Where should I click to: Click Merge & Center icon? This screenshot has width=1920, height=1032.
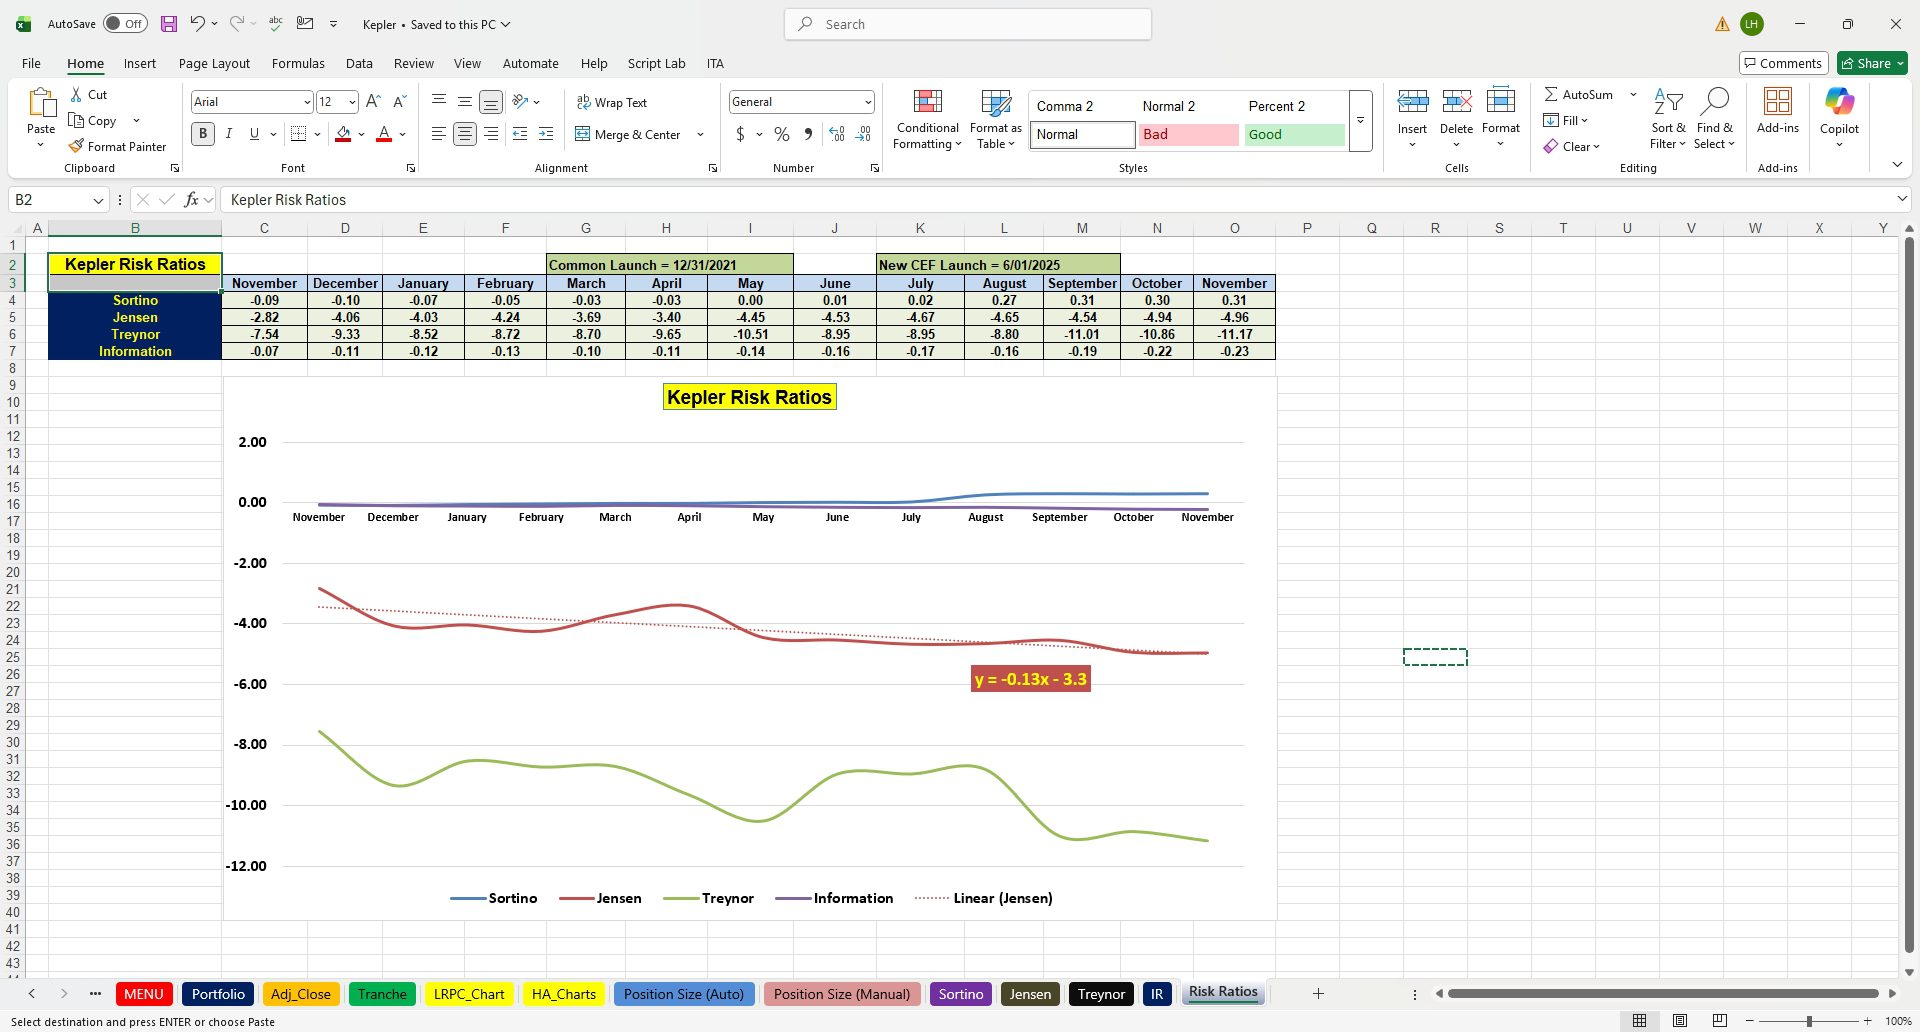(x=583, y=134)
